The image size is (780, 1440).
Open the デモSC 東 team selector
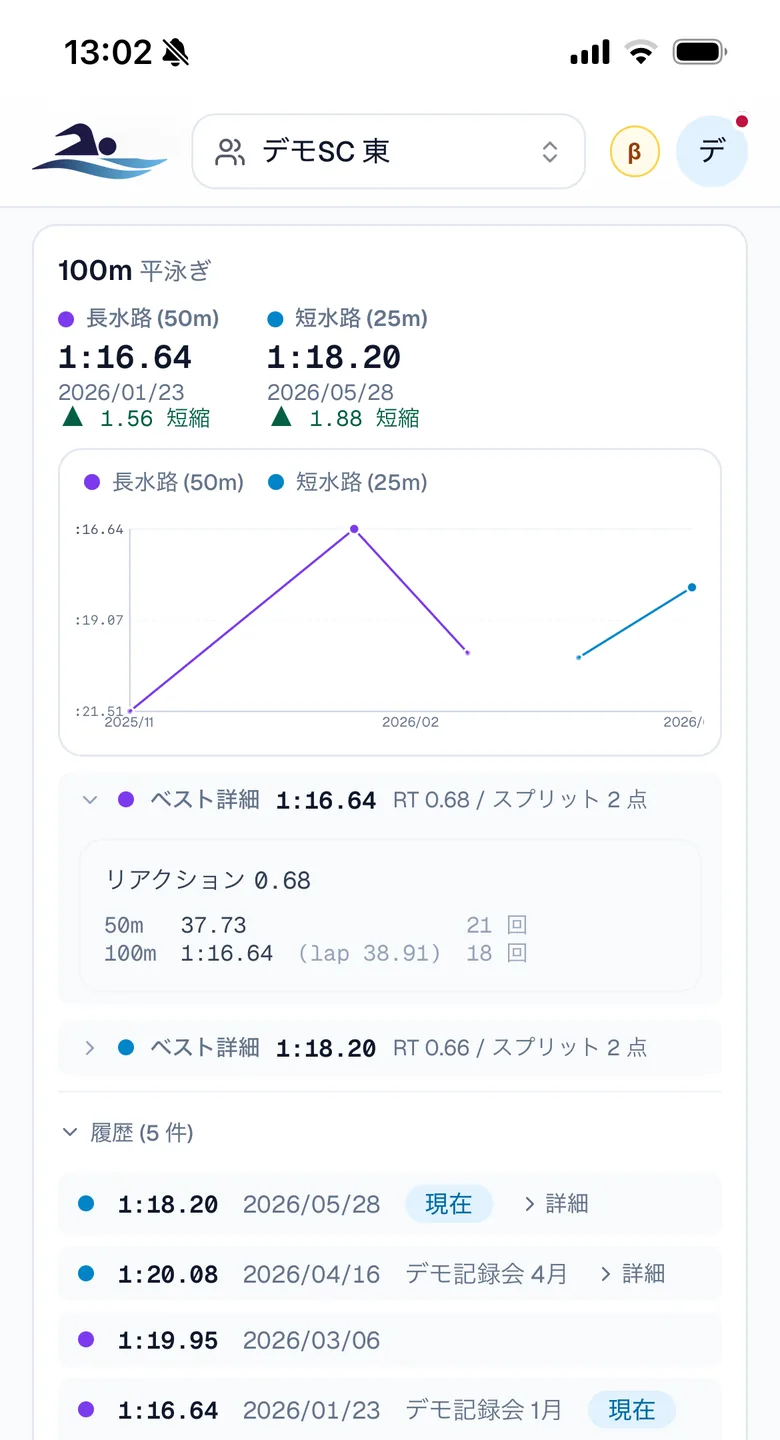388,151
